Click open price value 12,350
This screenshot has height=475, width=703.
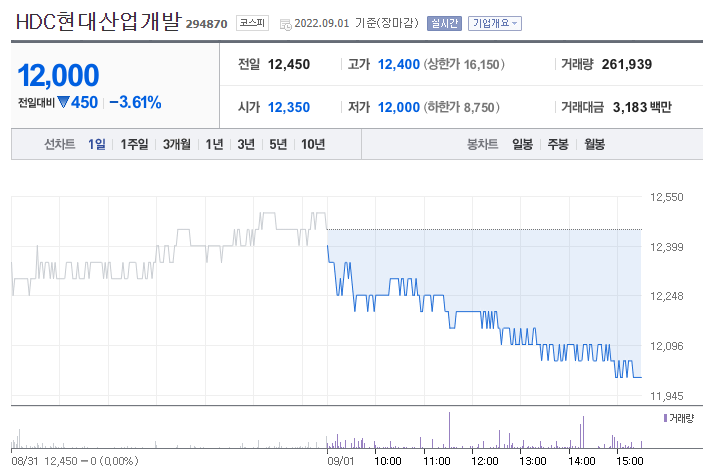click(289, 107)
